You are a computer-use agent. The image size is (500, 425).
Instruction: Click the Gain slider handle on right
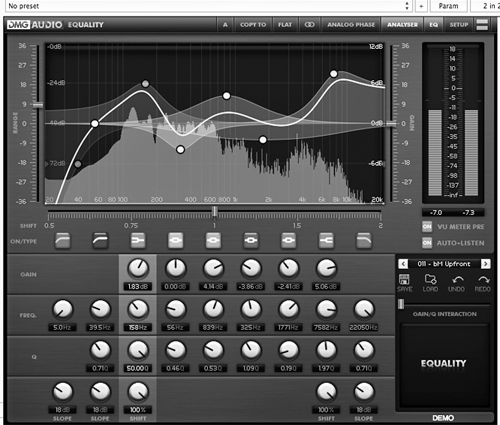click(392, 124)
